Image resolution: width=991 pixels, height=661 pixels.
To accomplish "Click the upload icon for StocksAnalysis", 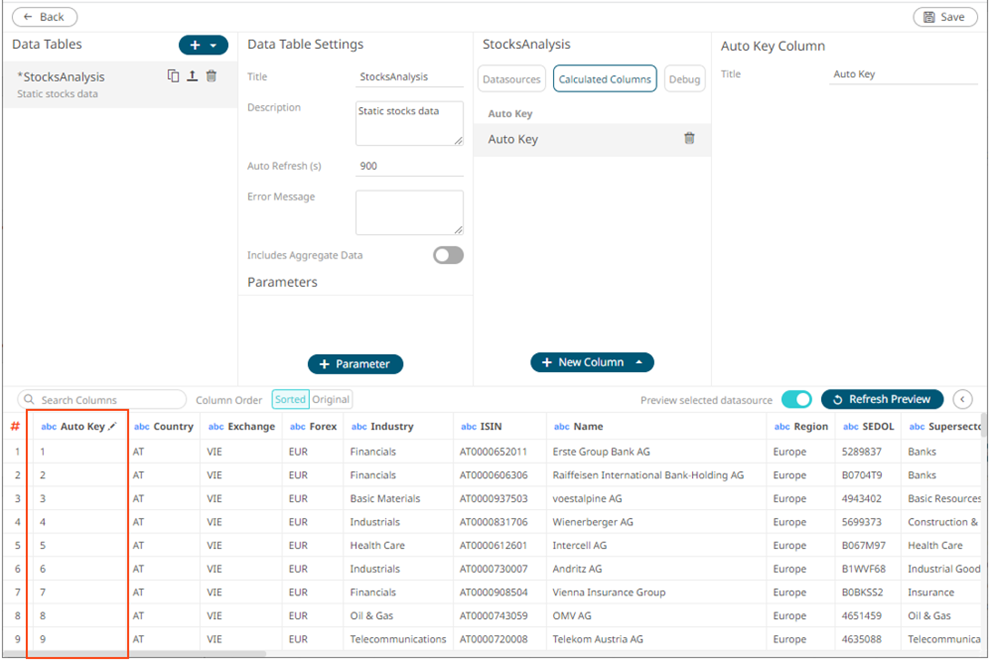I will pos(192,76).
